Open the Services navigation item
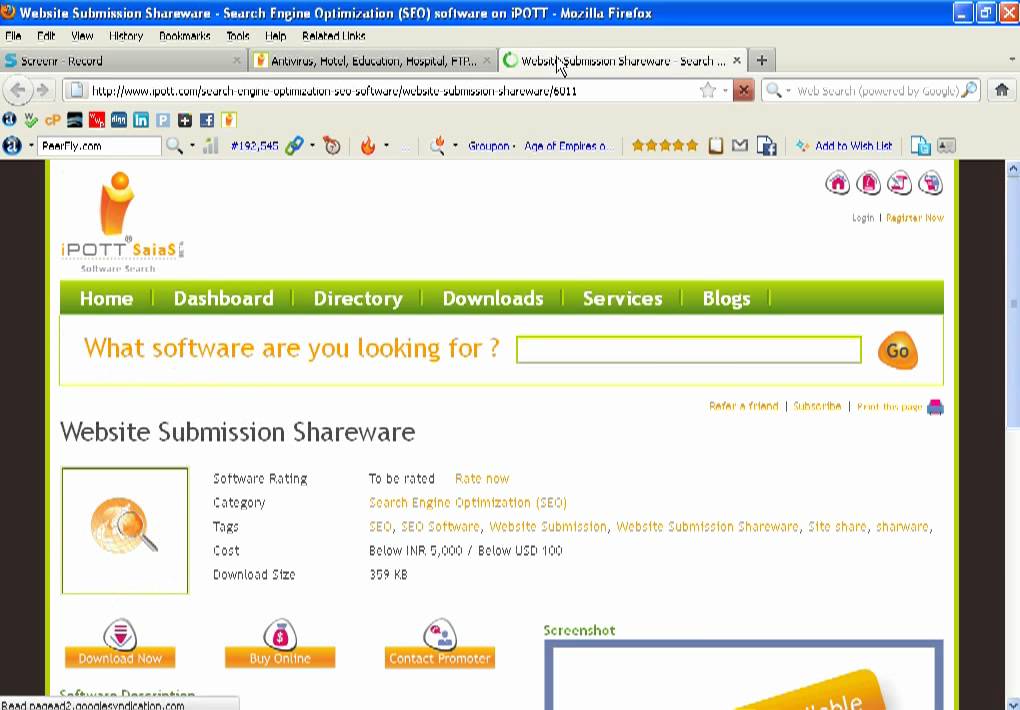1020x710 pixels. coord(622,298)
